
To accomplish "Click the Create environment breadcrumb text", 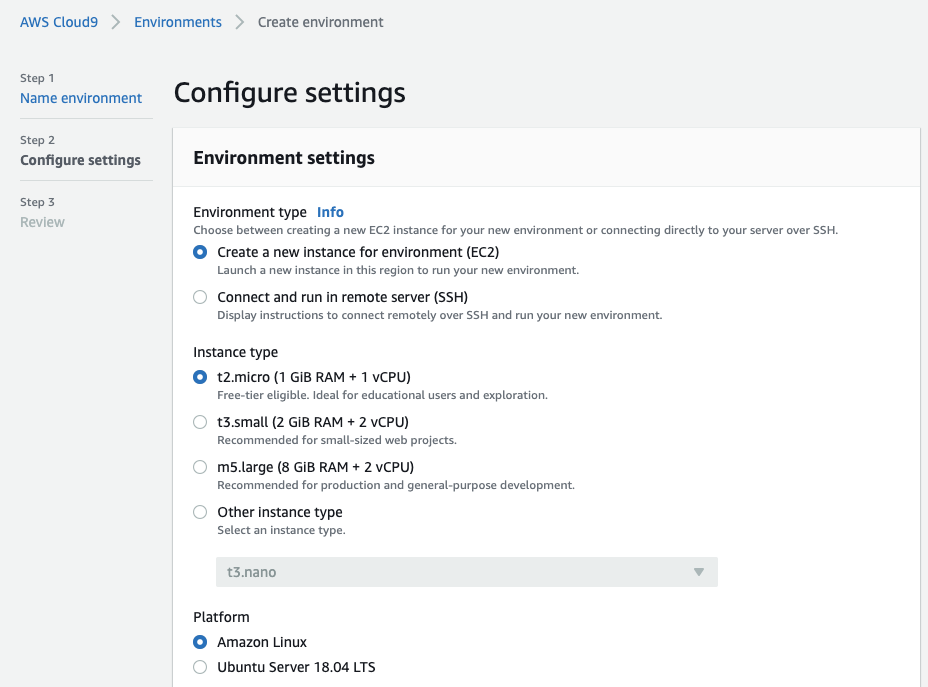I will (320, 22).
